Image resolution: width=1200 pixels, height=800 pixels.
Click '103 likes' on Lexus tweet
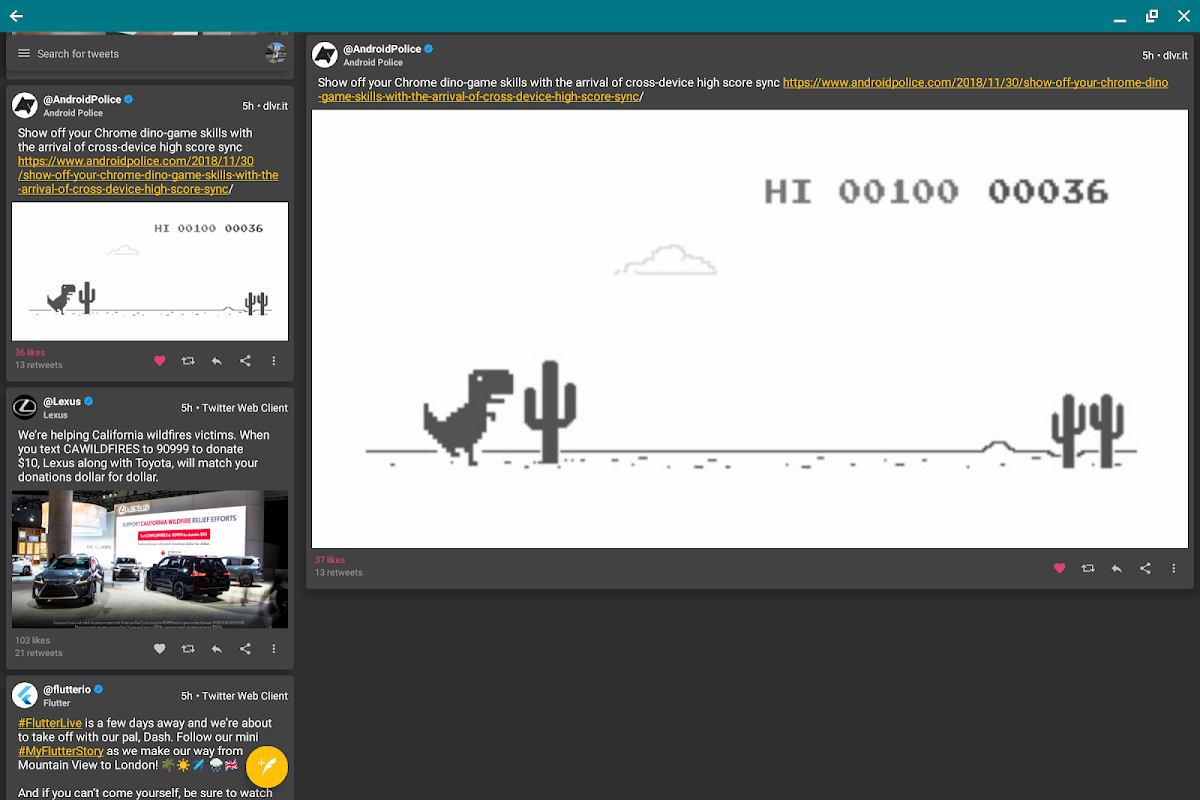[x=32, y=640]
